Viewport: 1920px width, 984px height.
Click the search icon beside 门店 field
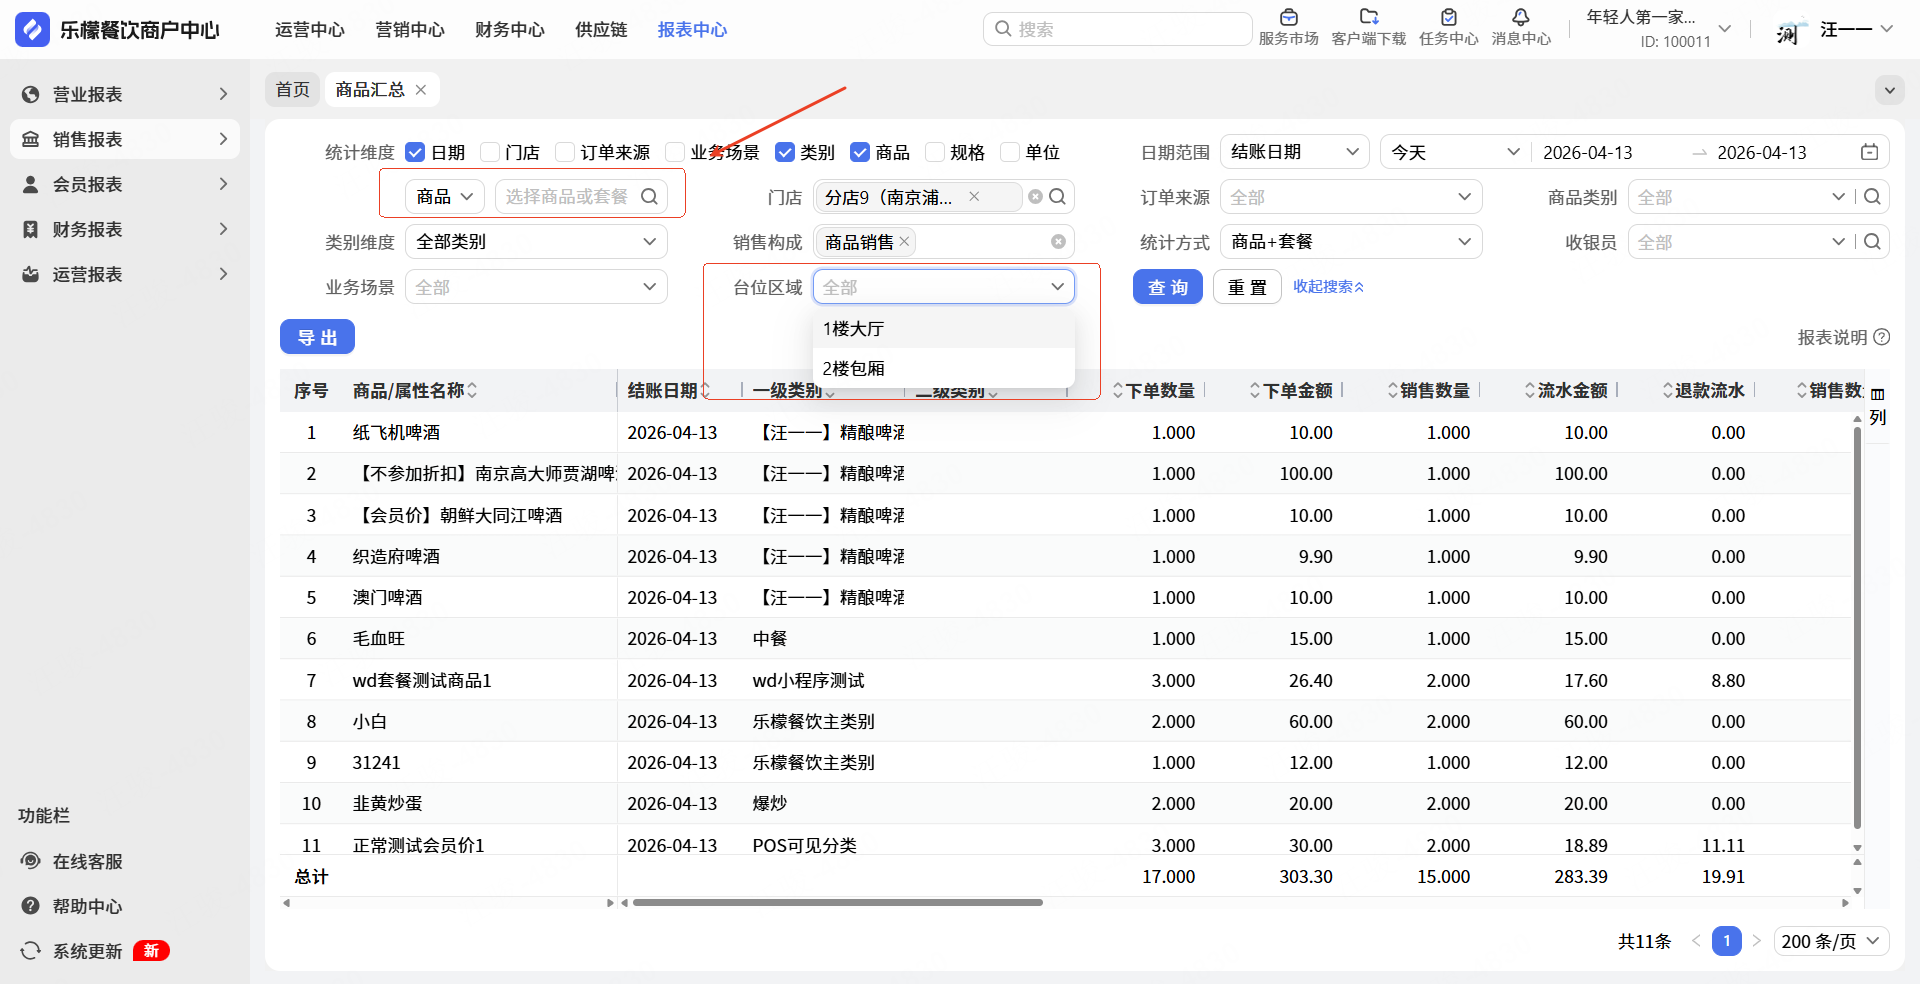click(x=1057, y=197)
